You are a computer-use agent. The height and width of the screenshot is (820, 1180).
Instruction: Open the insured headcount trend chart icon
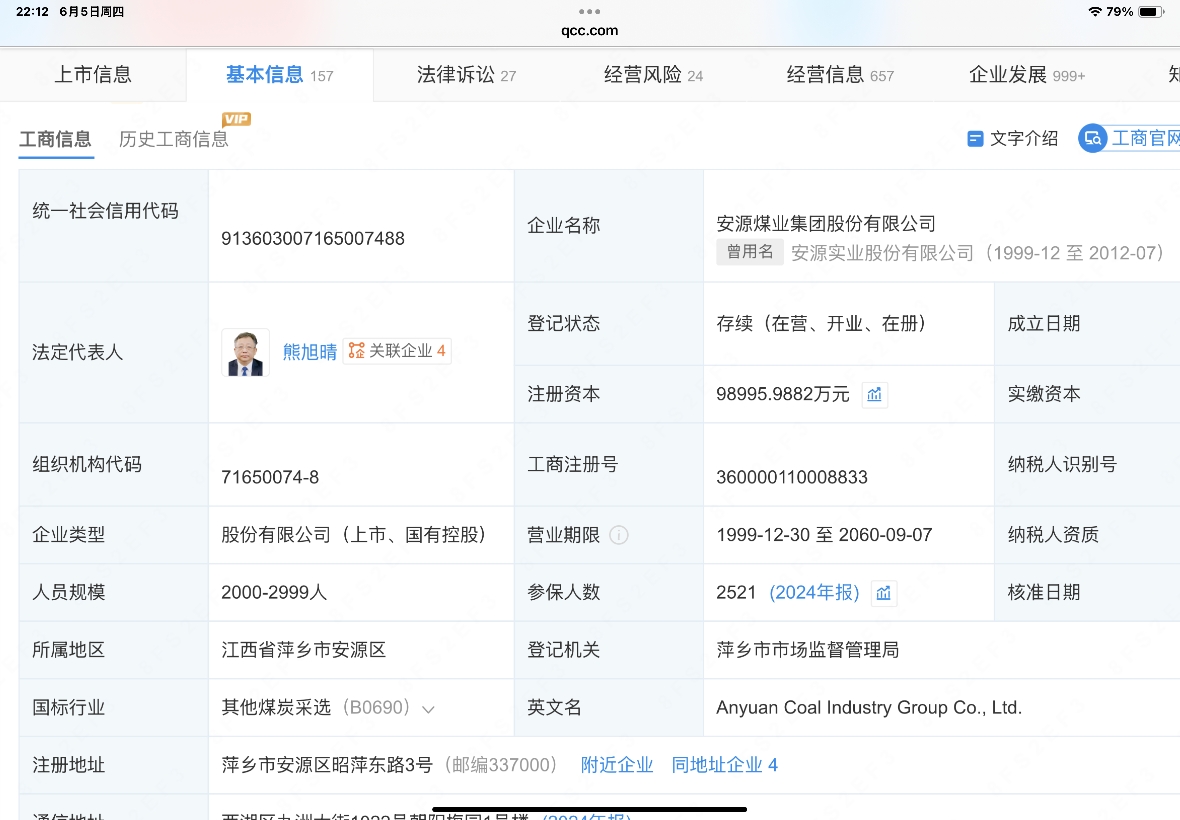(883, 593)
